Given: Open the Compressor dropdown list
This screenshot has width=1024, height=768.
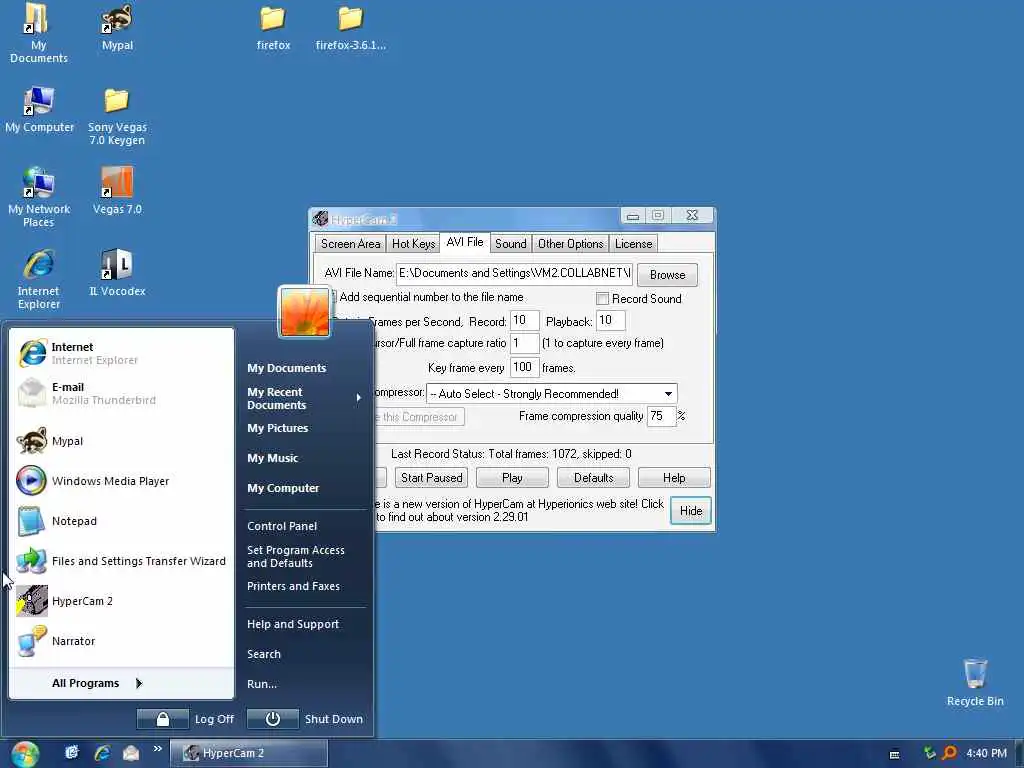Looking at the screenshot, I should pyautogui.click(x=668, y=394).
